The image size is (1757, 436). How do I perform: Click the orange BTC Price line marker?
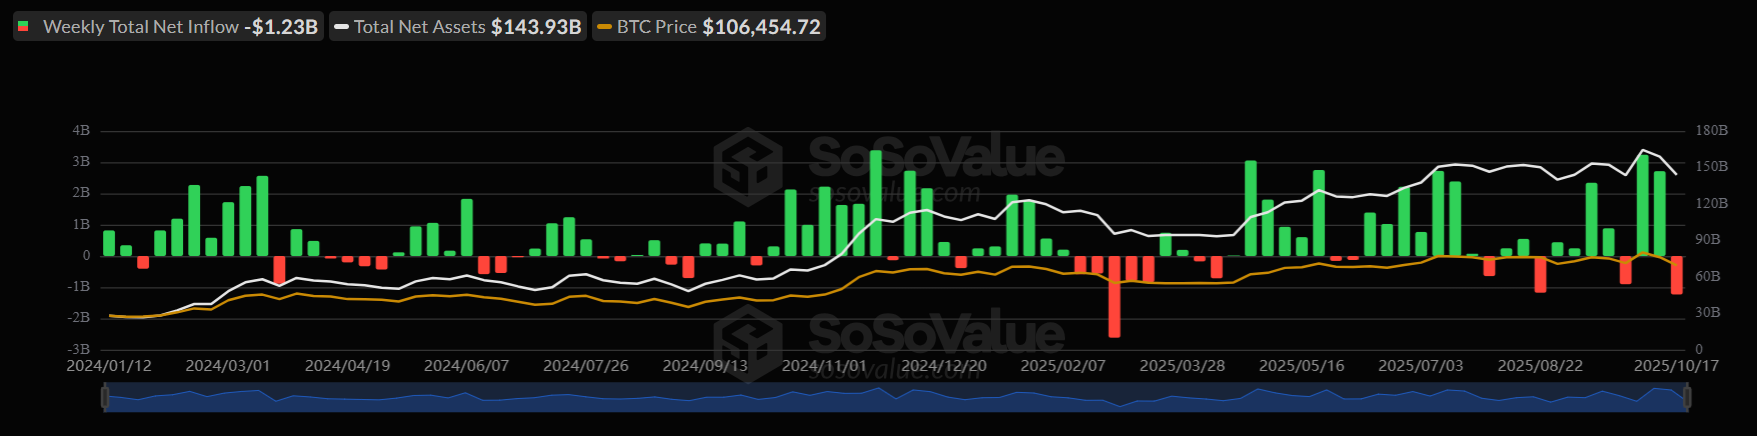click(604, 27)
